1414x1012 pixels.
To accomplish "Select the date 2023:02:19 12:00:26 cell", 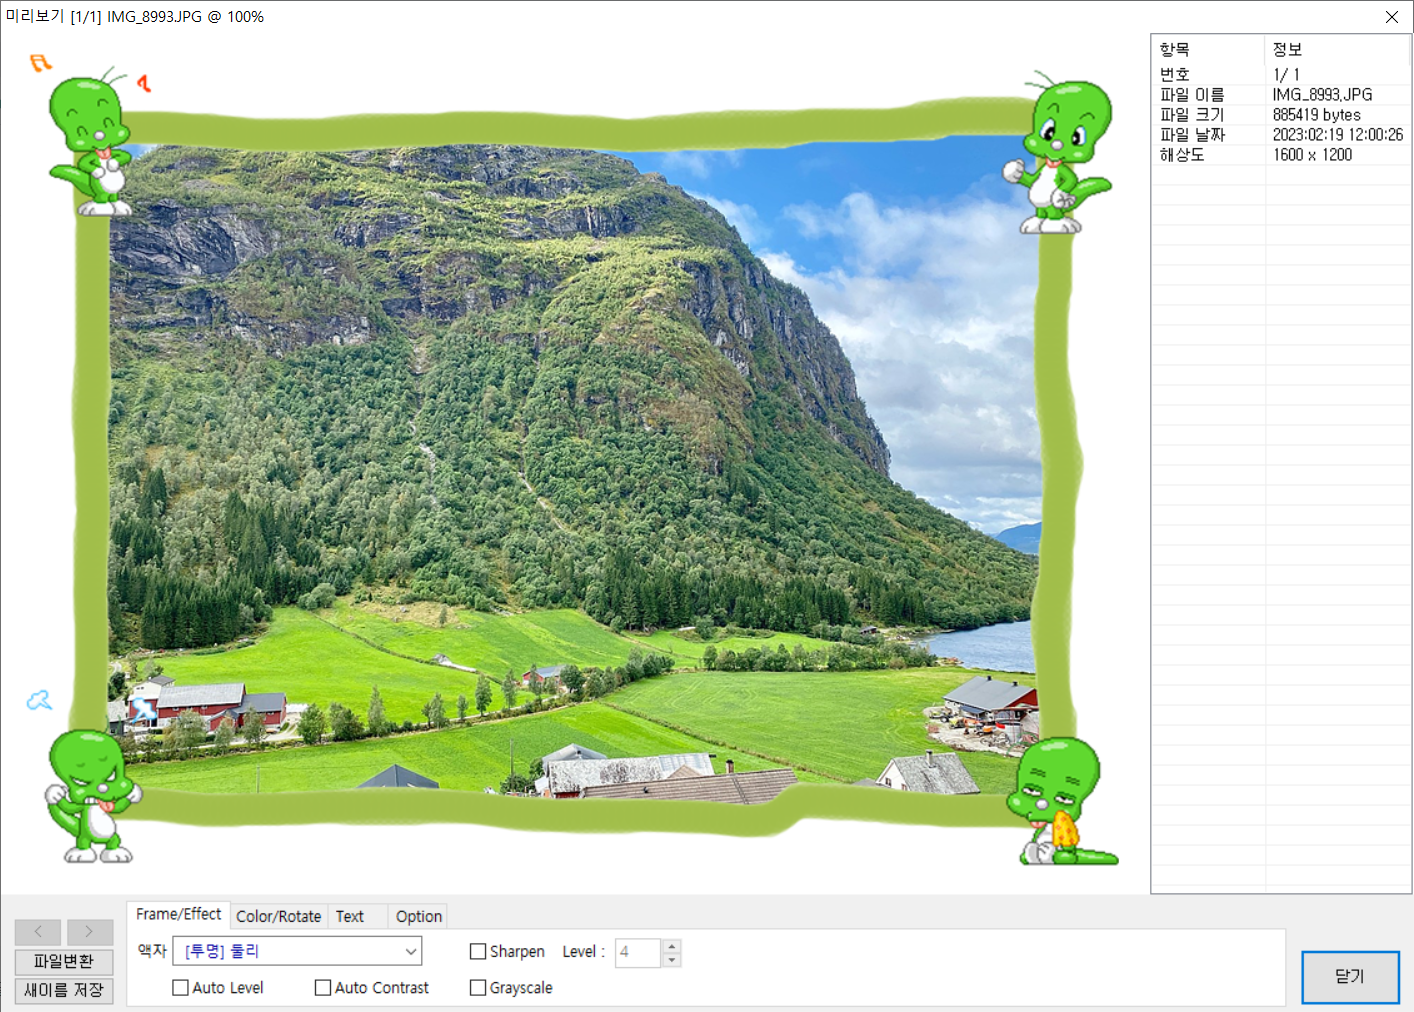I will [1338, 135].
